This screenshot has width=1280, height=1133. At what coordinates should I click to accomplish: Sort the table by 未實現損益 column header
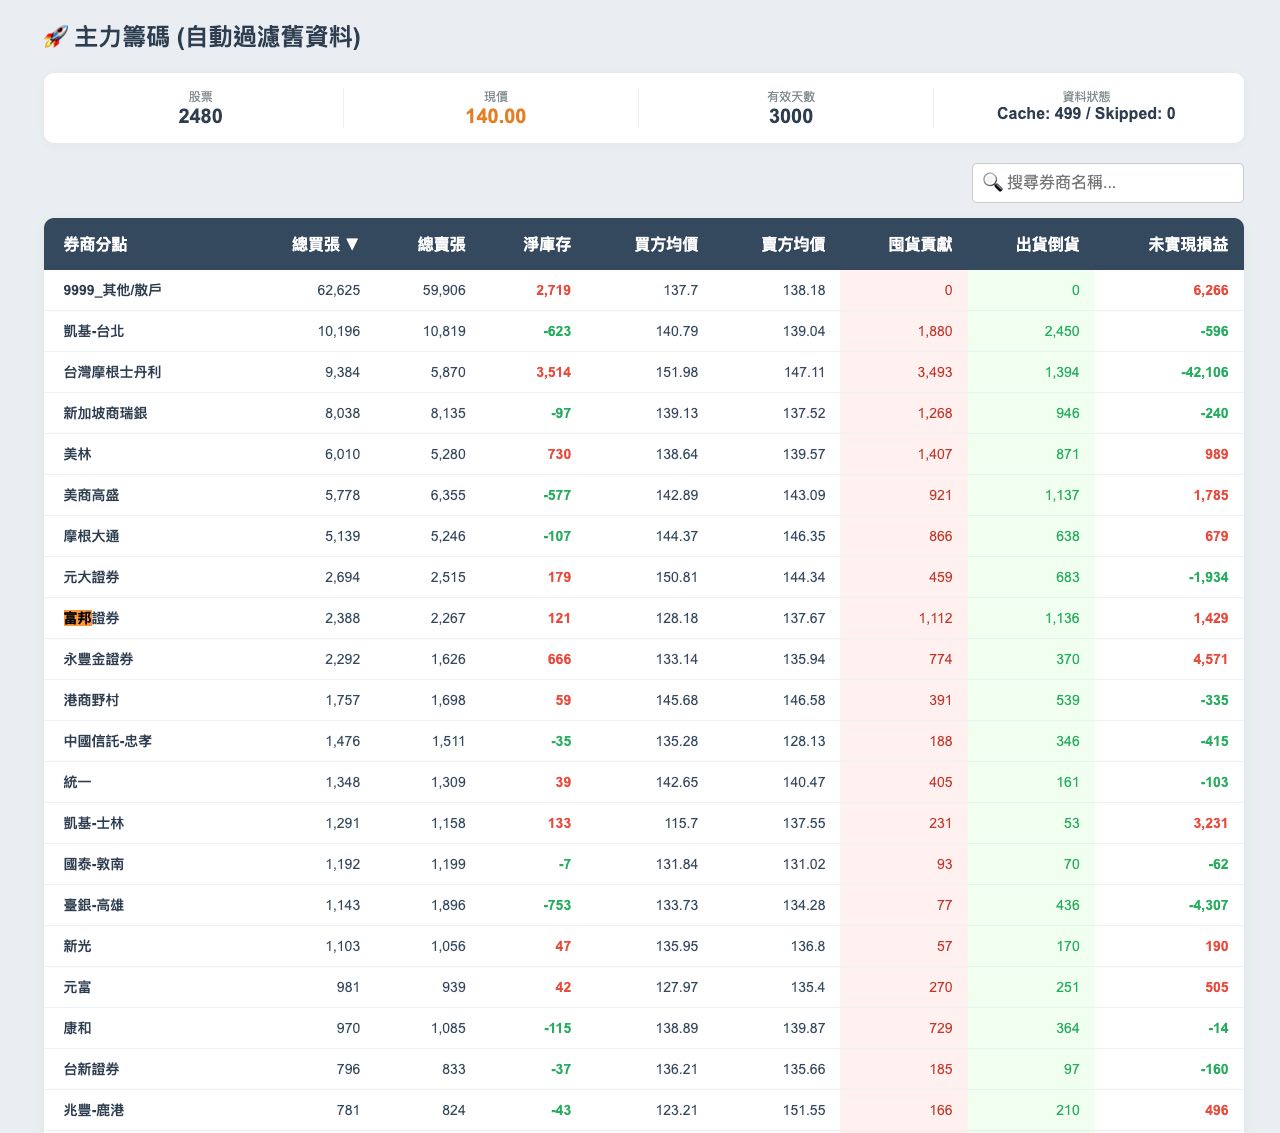click(x=1186, y=244)
